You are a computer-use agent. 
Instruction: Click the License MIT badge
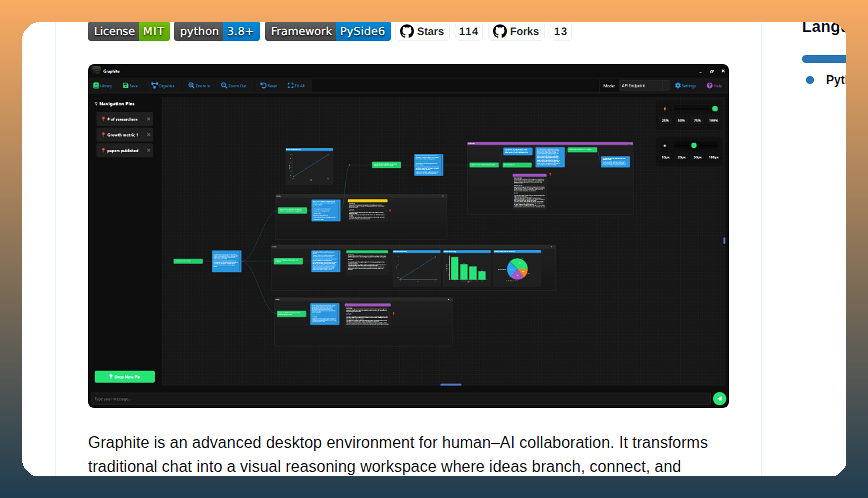tap(129, 32)
